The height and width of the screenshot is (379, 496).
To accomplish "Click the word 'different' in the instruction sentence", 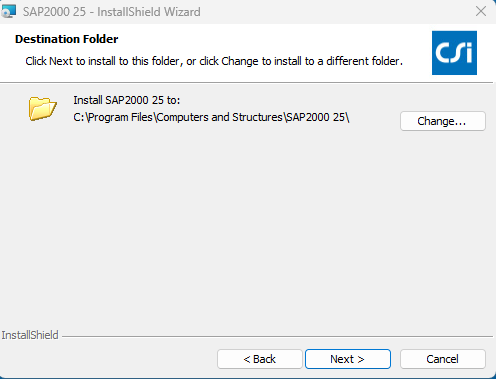I will point(348,61).
